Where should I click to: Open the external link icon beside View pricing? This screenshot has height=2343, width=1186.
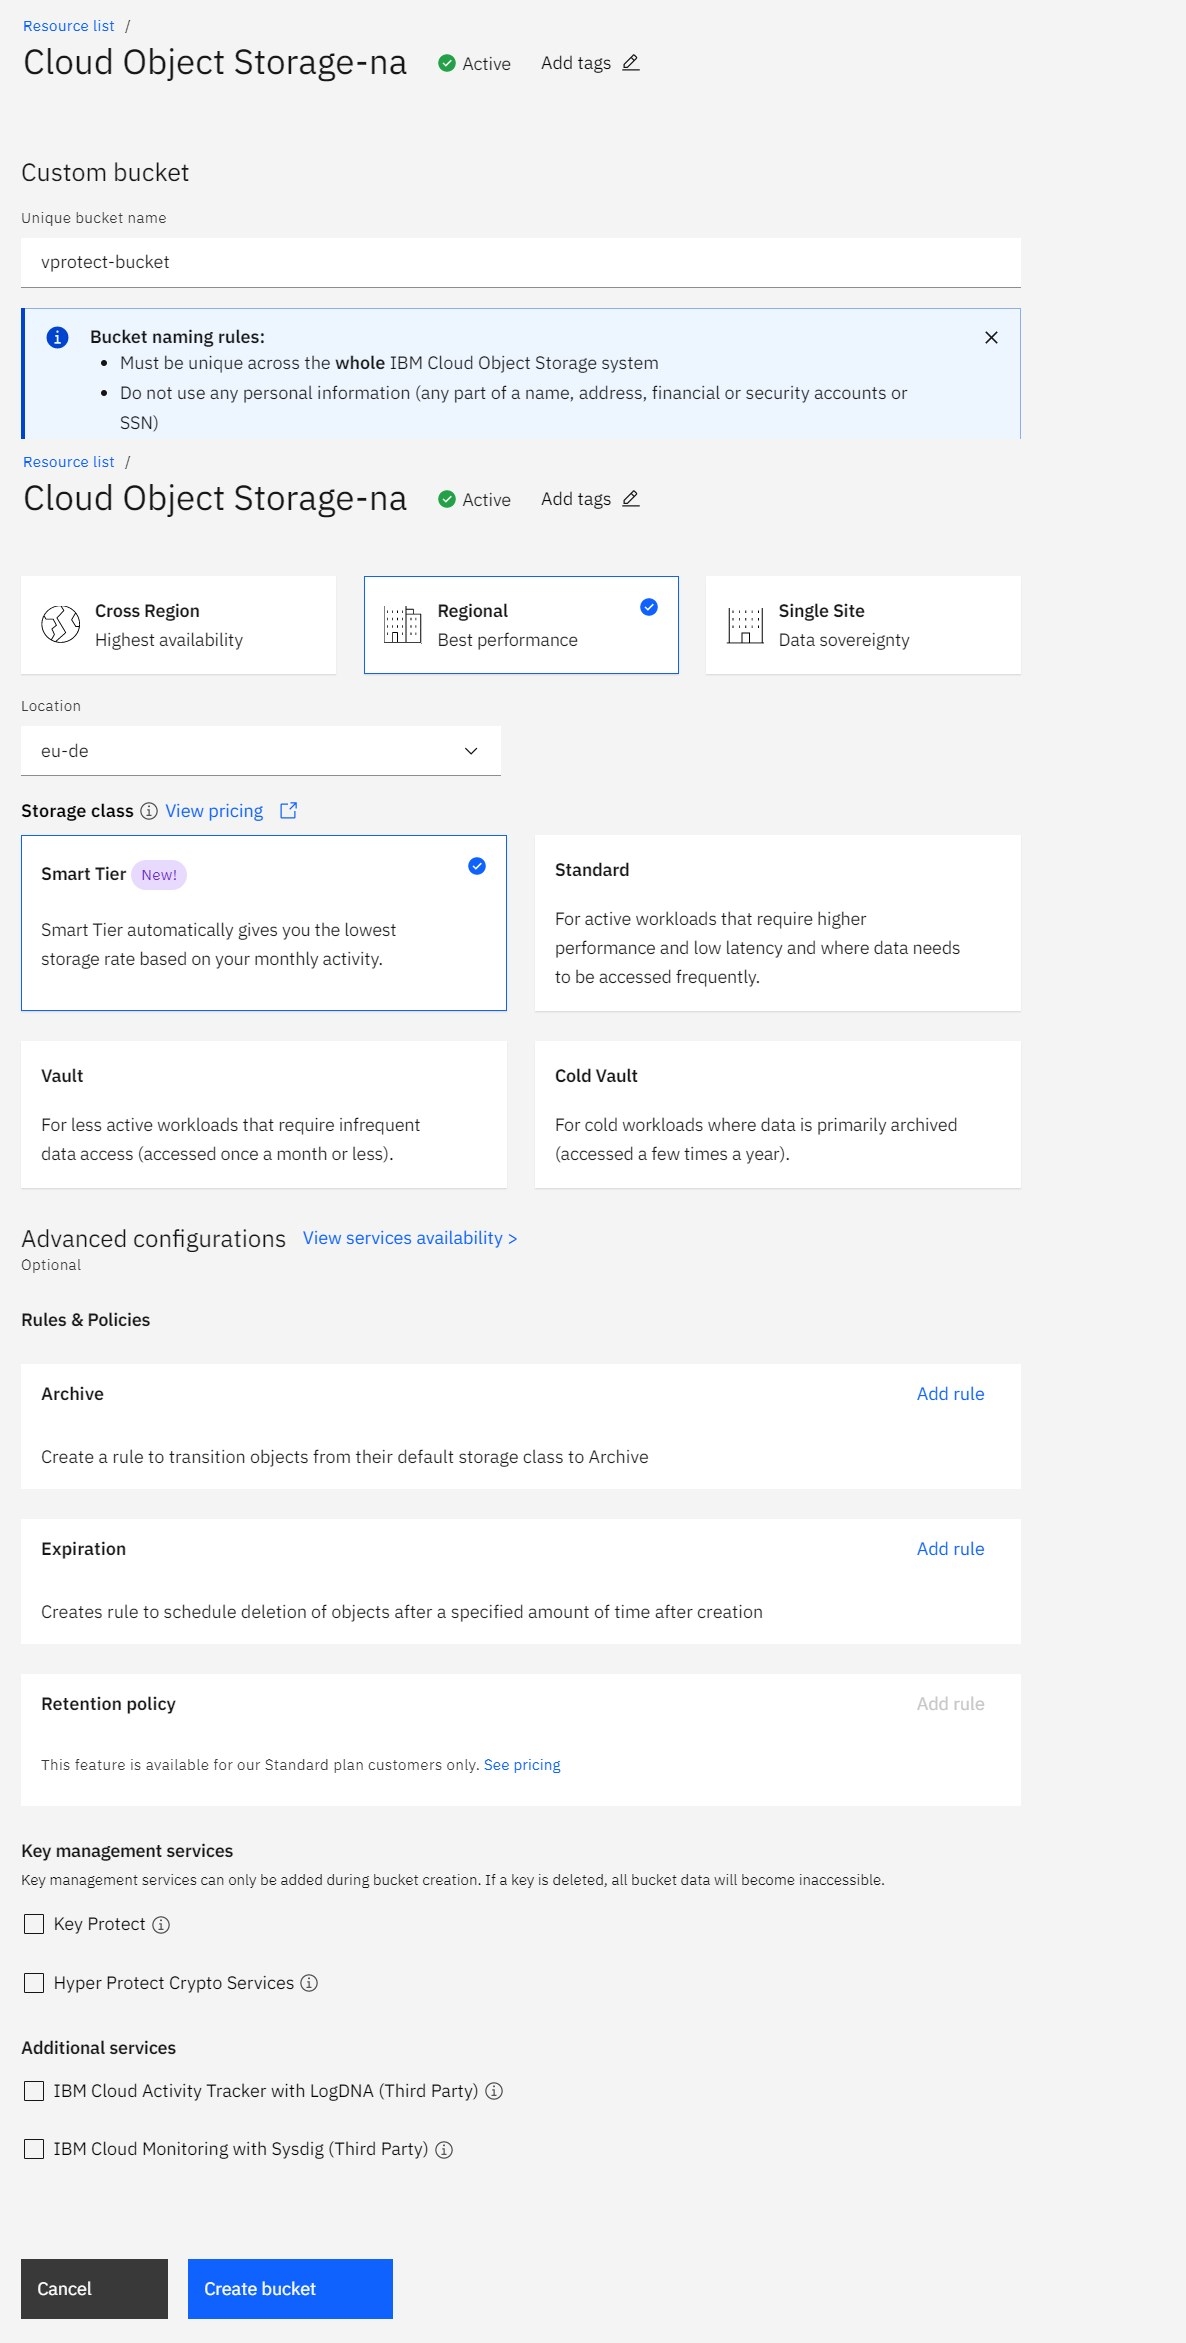coord(288,811)
